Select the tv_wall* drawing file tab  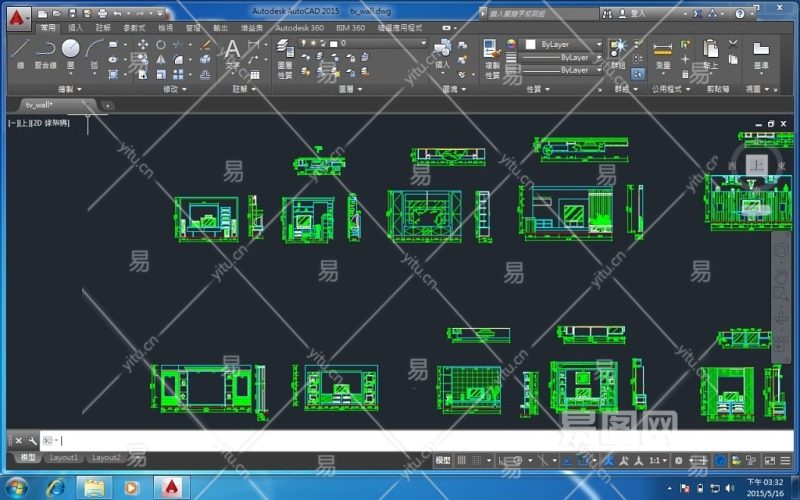point(55,105)
